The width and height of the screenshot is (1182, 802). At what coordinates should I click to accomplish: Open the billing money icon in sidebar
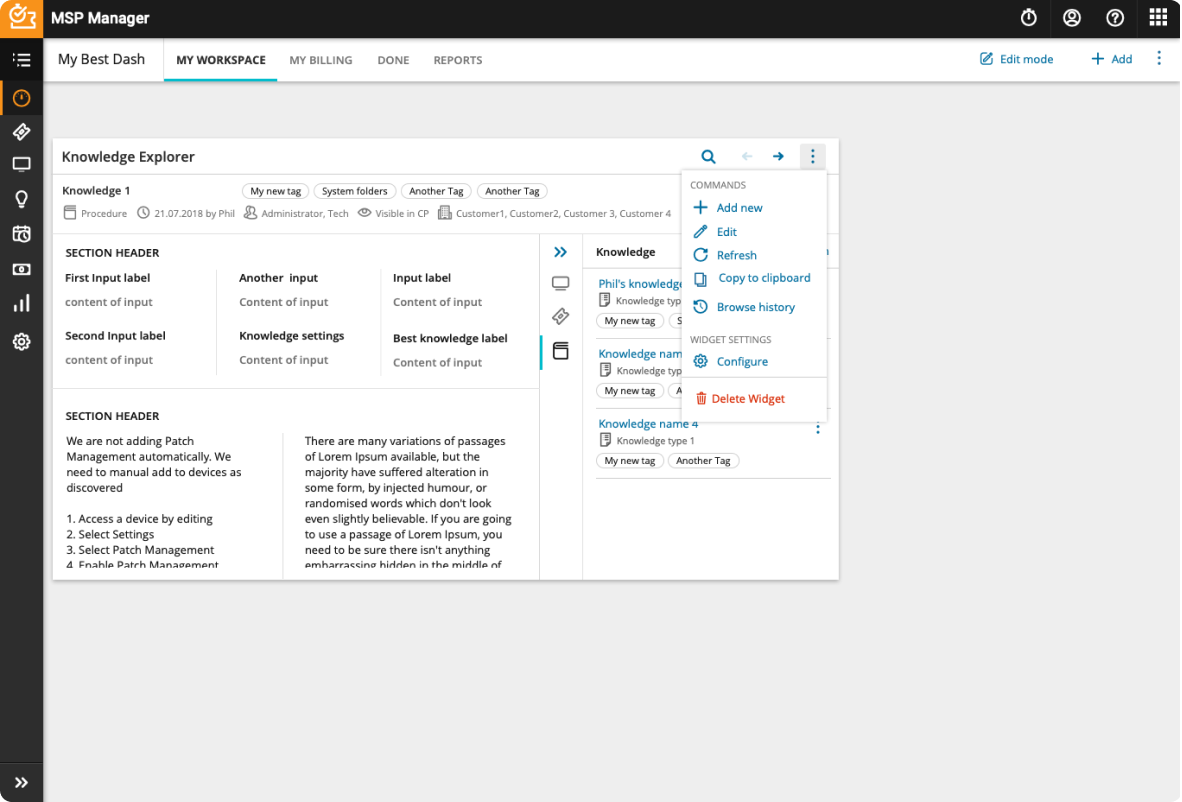click(21, 269)
